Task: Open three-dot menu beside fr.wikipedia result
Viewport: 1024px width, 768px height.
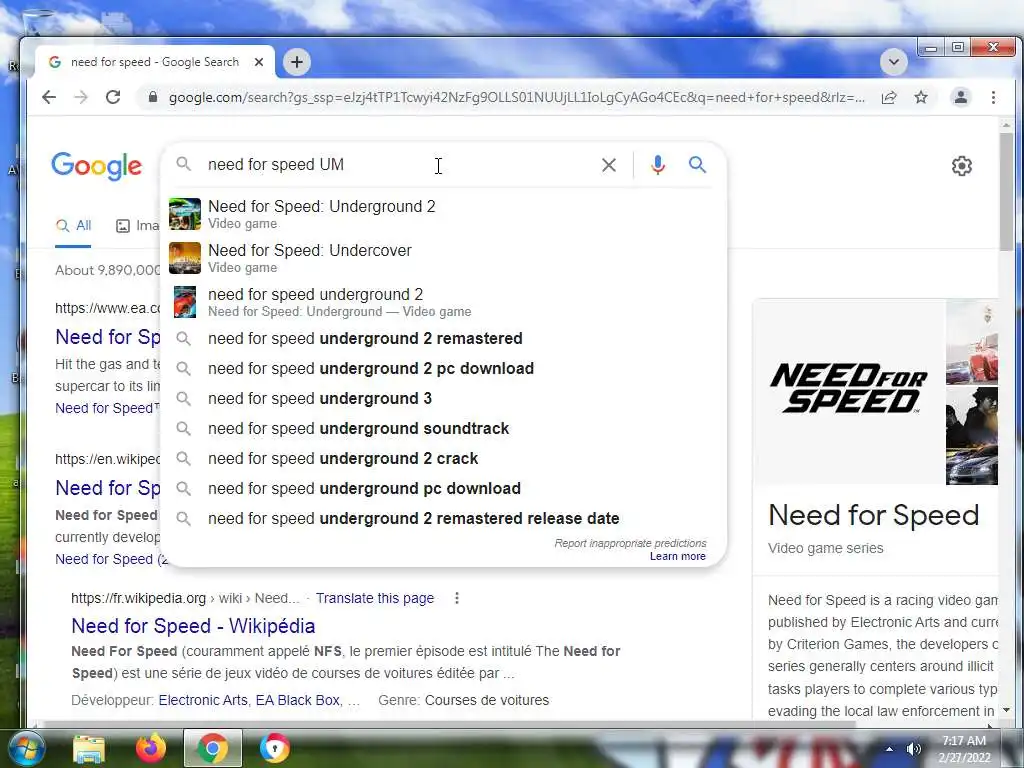Action: 456,598
